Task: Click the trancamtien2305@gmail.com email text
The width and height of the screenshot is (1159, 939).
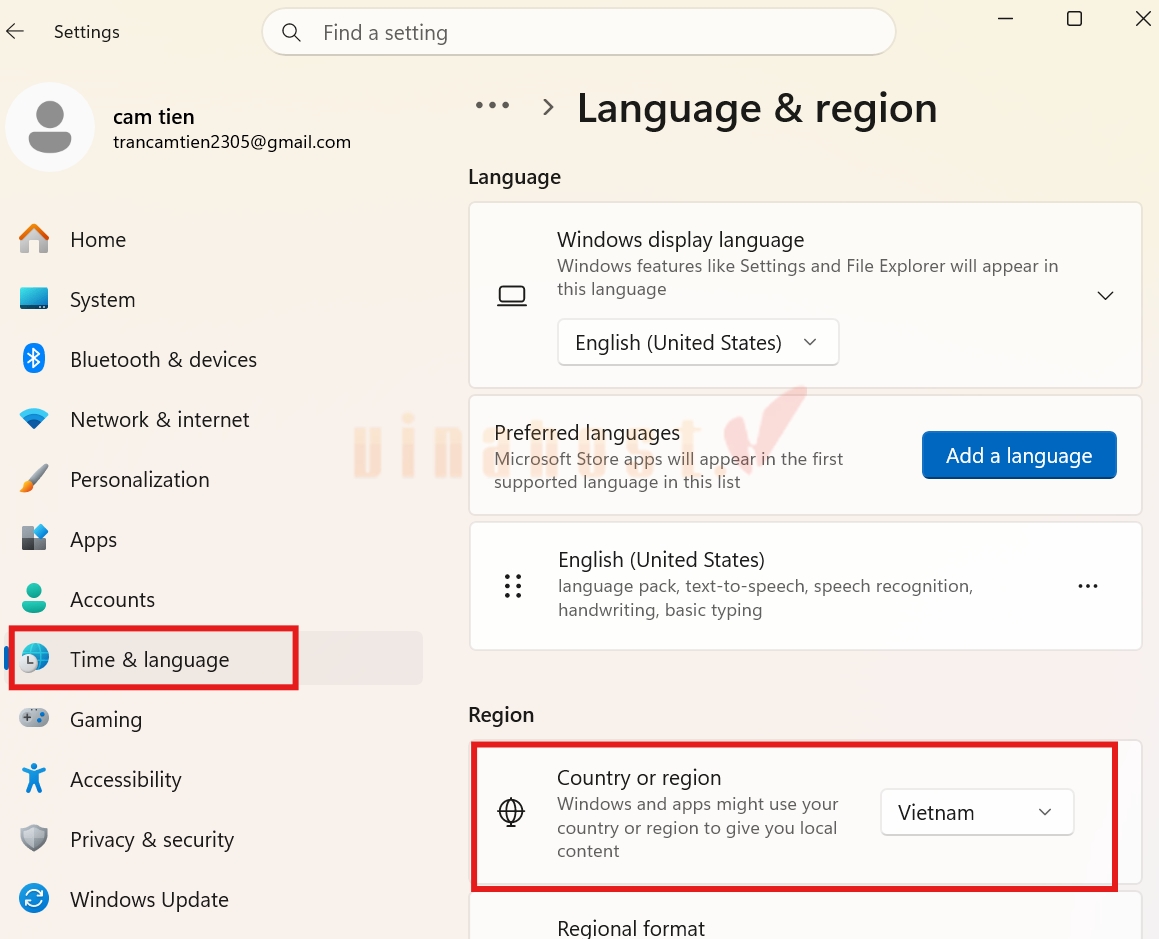Action: pos(232,142)
